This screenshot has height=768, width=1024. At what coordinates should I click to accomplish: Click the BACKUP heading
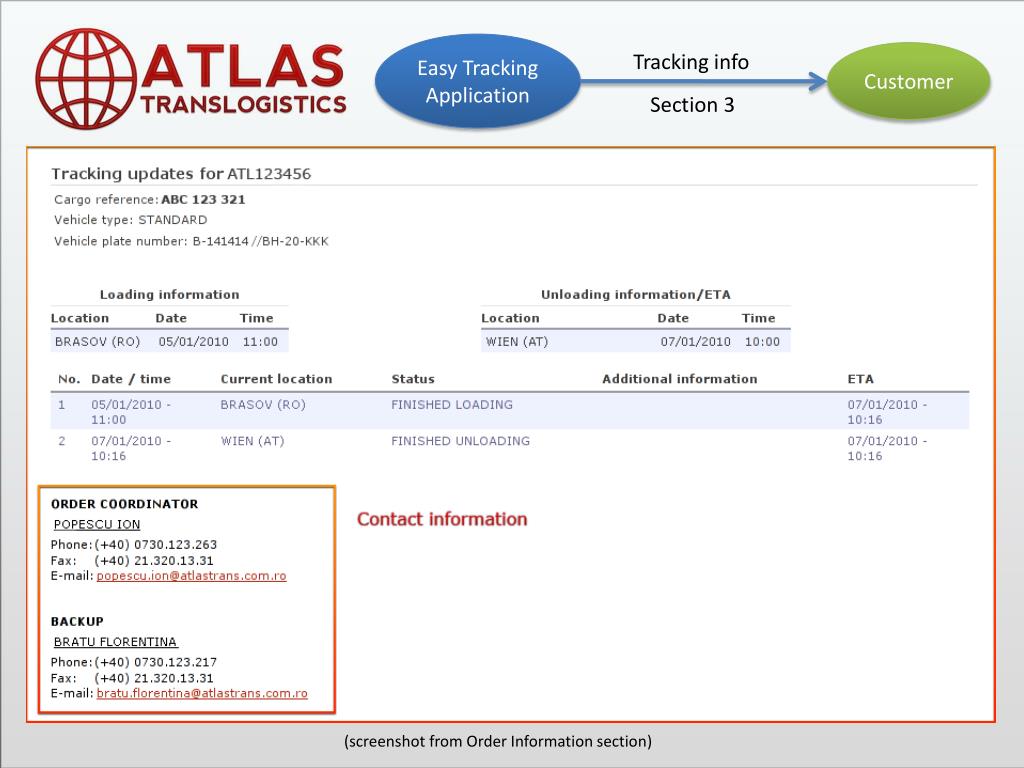(77, 622)
